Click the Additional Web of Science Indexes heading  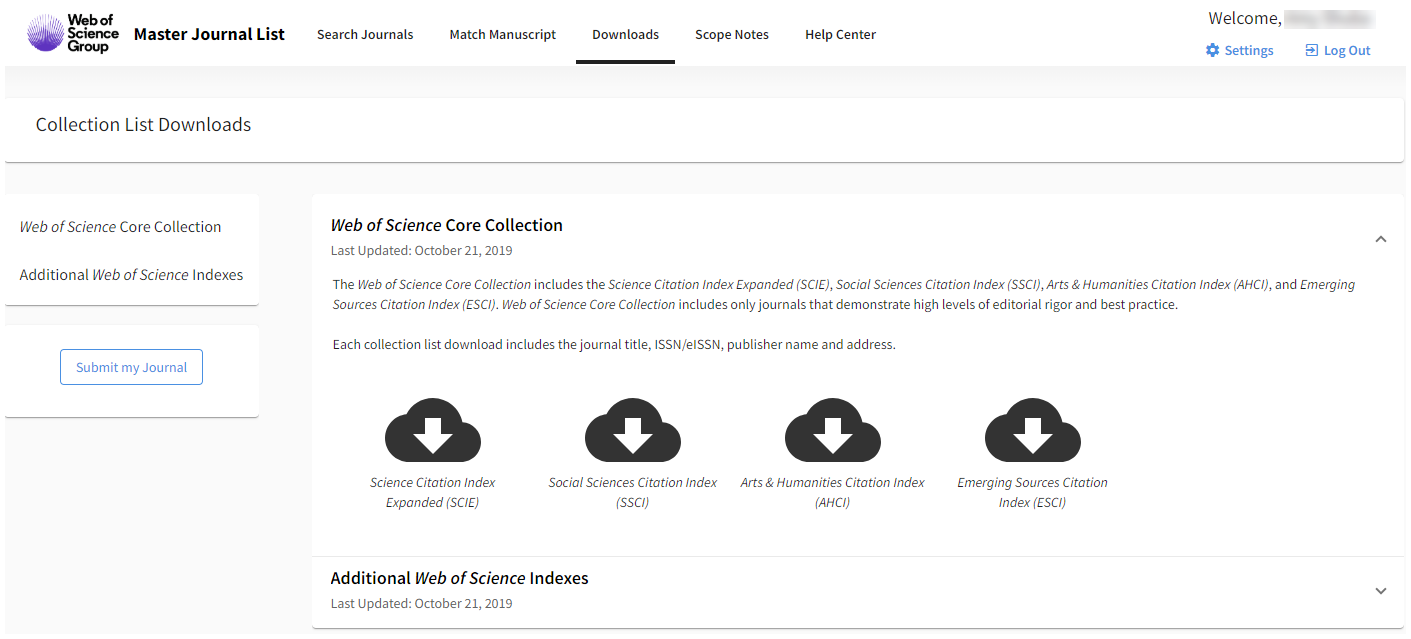click(x=459, y=578)
